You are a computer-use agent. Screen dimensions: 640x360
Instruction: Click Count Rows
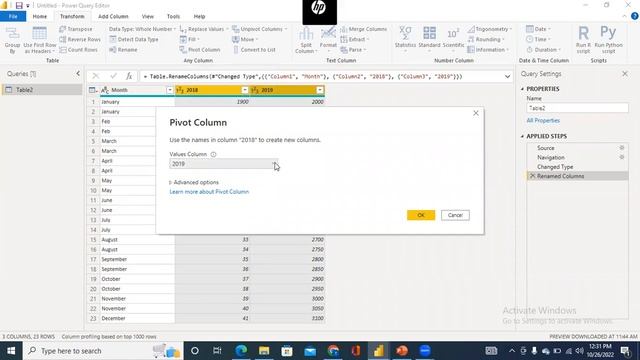pyautogui.click(x=78, y=49)
